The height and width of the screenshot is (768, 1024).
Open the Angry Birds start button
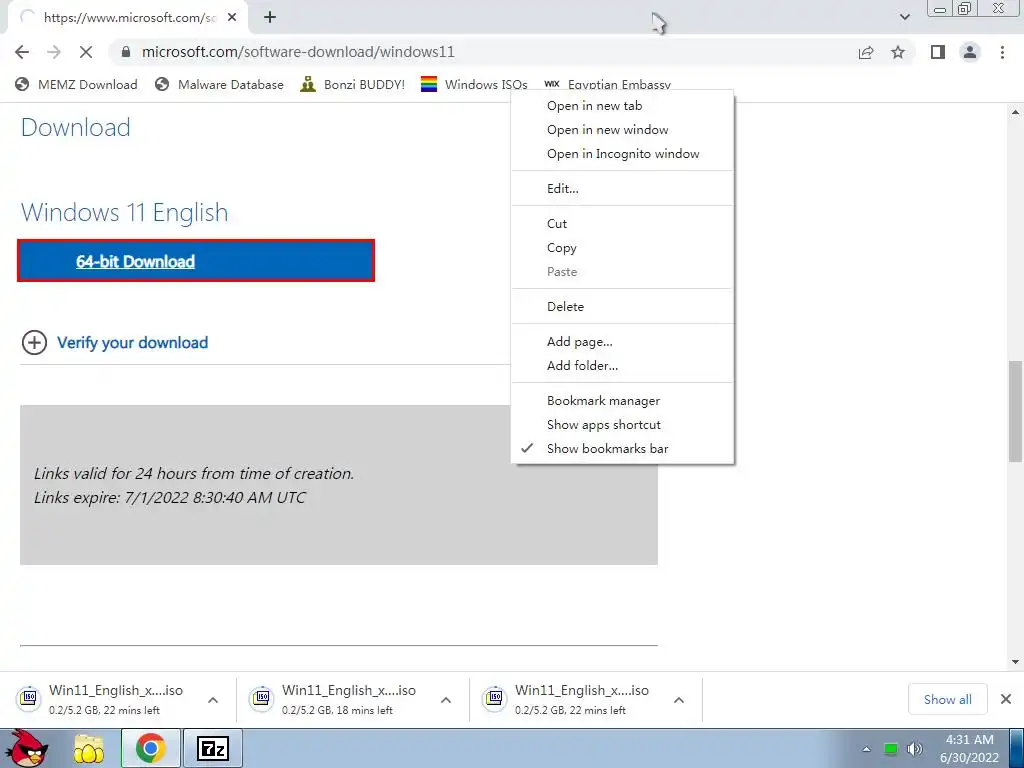pyautogui.click(x=27, y=748)
